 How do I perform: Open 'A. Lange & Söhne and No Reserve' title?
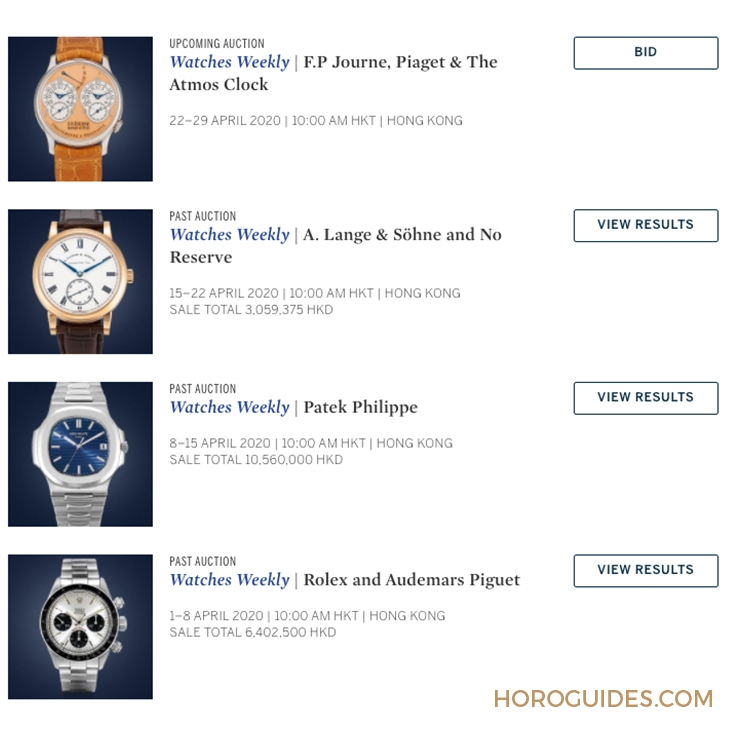(336, 245)
